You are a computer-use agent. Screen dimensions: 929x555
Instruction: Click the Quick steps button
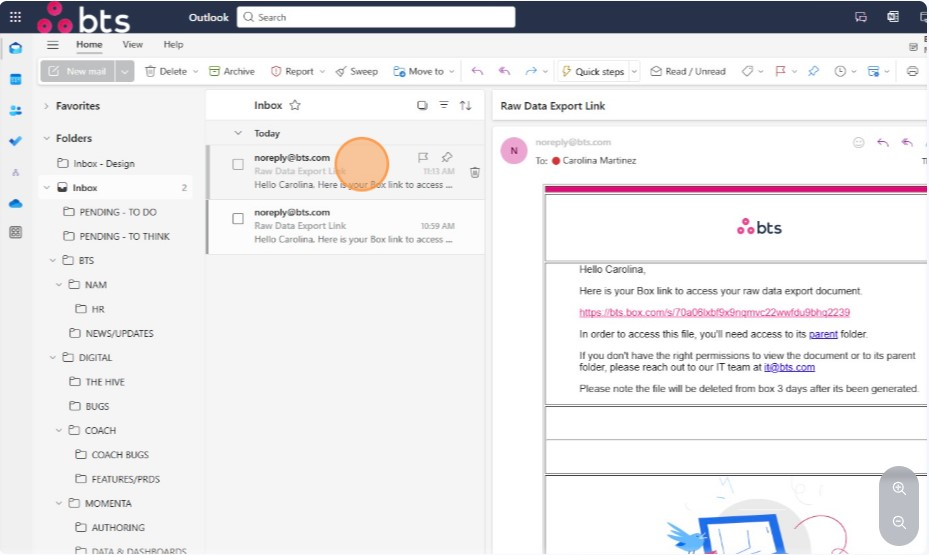593,71
